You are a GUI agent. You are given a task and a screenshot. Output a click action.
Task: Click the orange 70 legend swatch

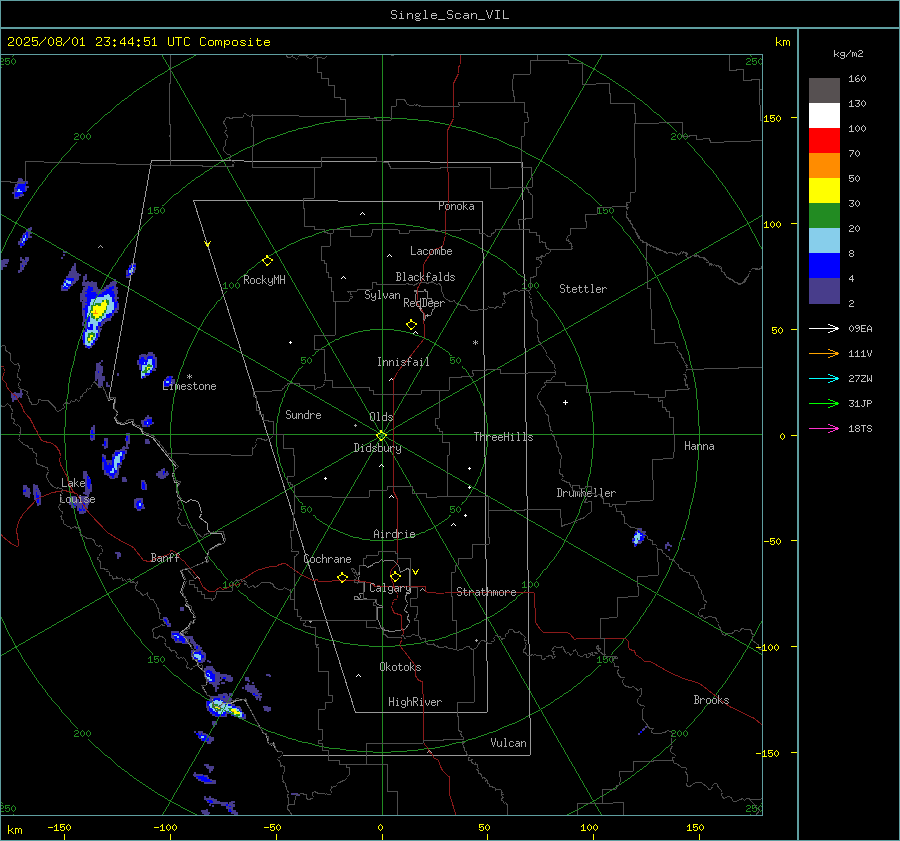tap(824, 165)
